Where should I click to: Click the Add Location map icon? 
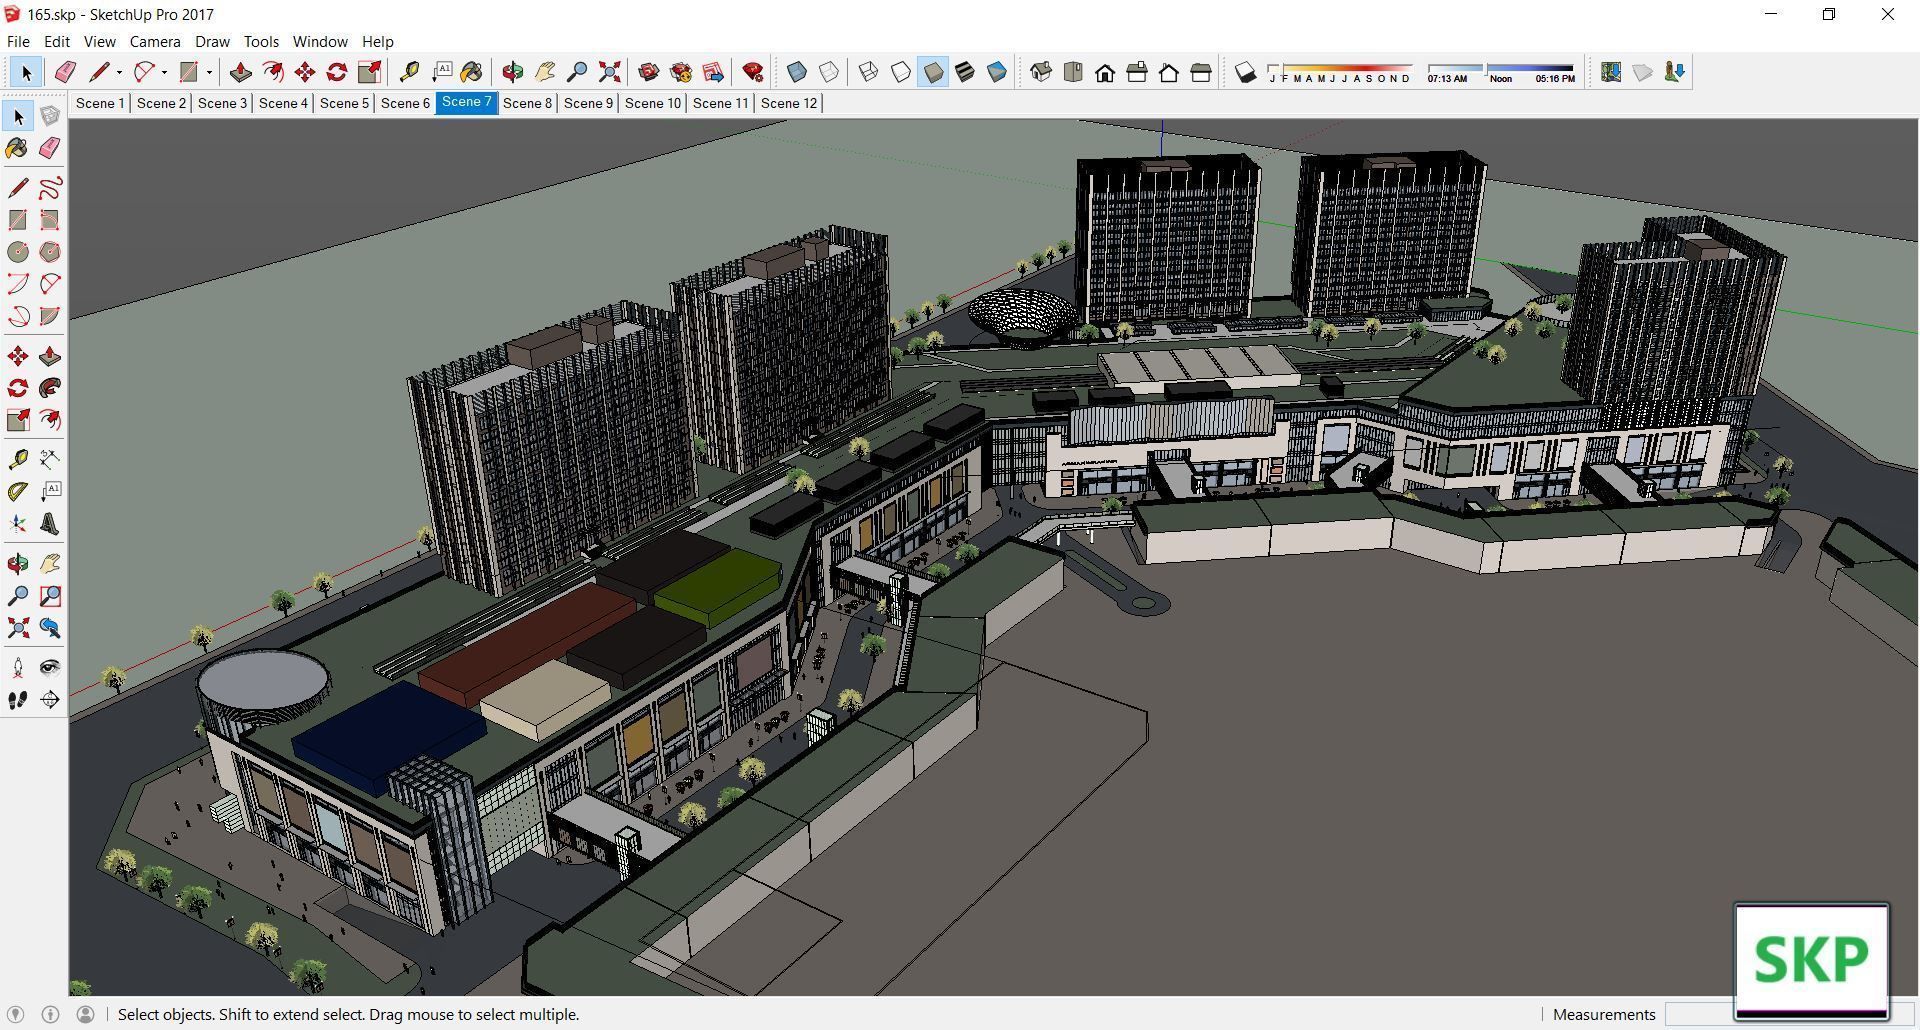pyautogui.click(x=1611, y=72)
